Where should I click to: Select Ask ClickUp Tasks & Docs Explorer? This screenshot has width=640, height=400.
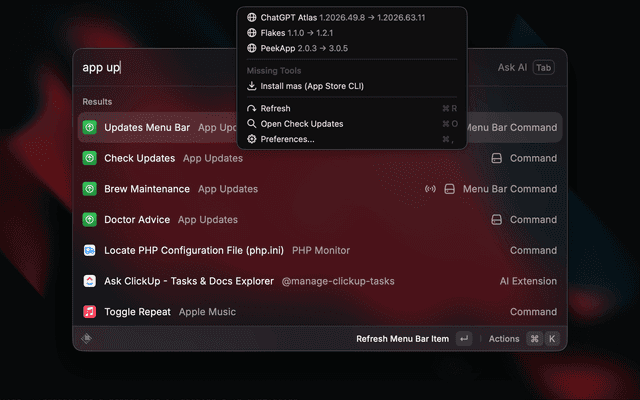(320, 281)
